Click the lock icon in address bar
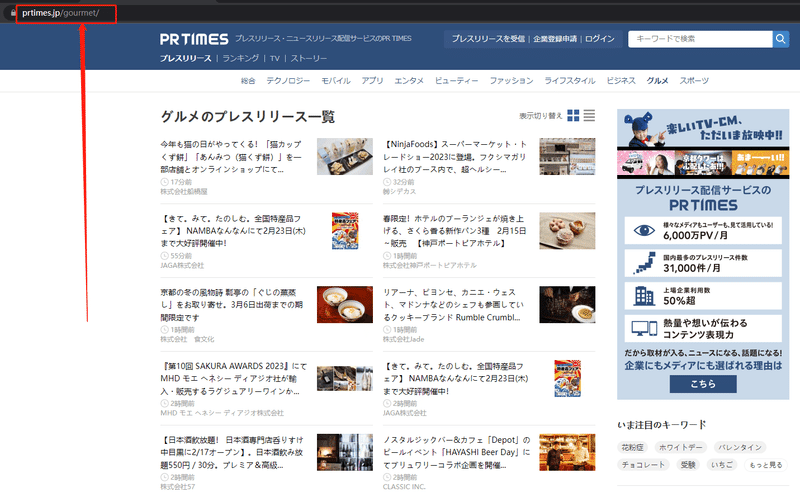The height and width of the screenshot is (497, 800). [13, 13]
